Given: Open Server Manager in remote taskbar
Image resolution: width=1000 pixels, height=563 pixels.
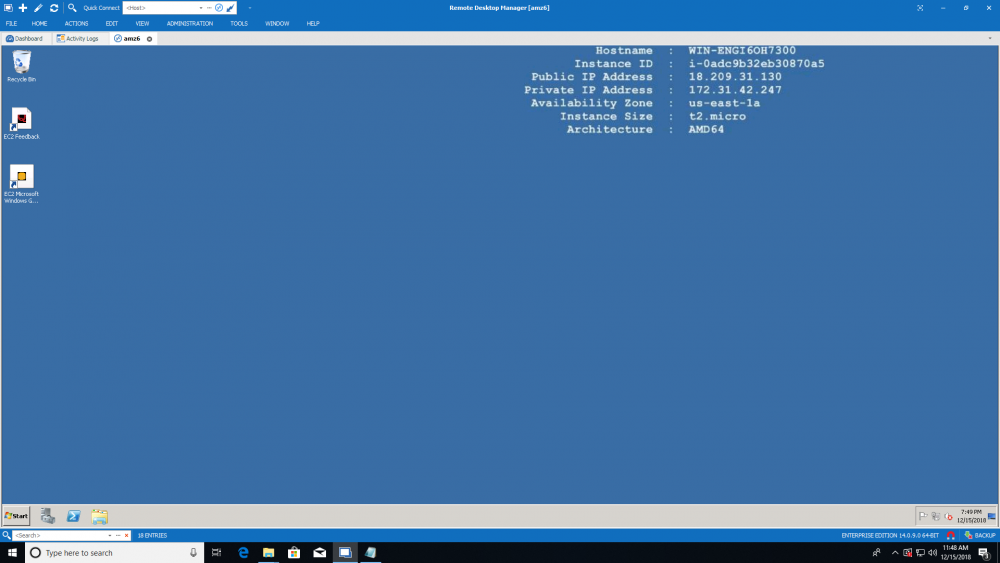Looking at the screenshot, I should coord(47,516).
